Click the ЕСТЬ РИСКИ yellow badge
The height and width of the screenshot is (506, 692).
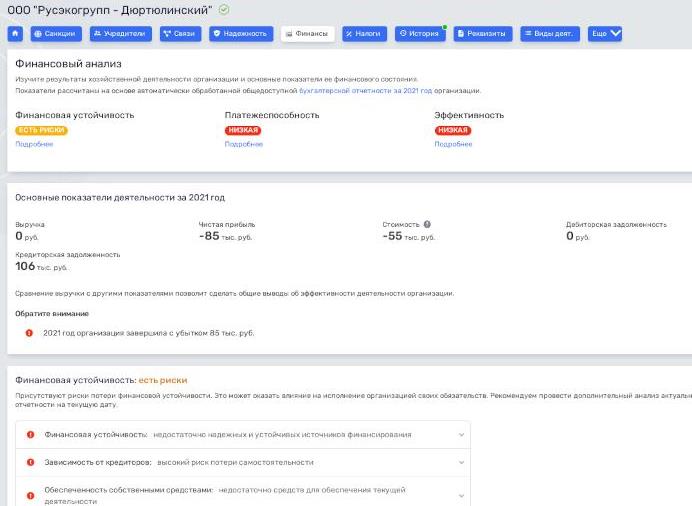coord(41,130)
